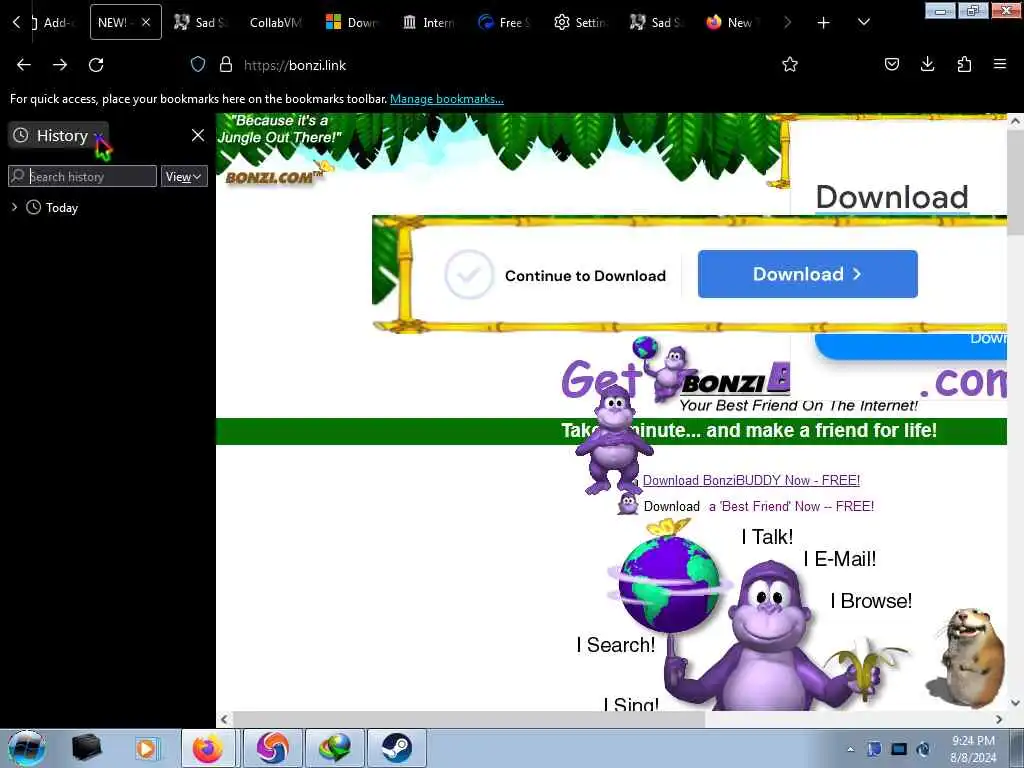Viewport: 1024px width, 768px height.
Task: Click the spinning globe image
Action: click(669, 584)
